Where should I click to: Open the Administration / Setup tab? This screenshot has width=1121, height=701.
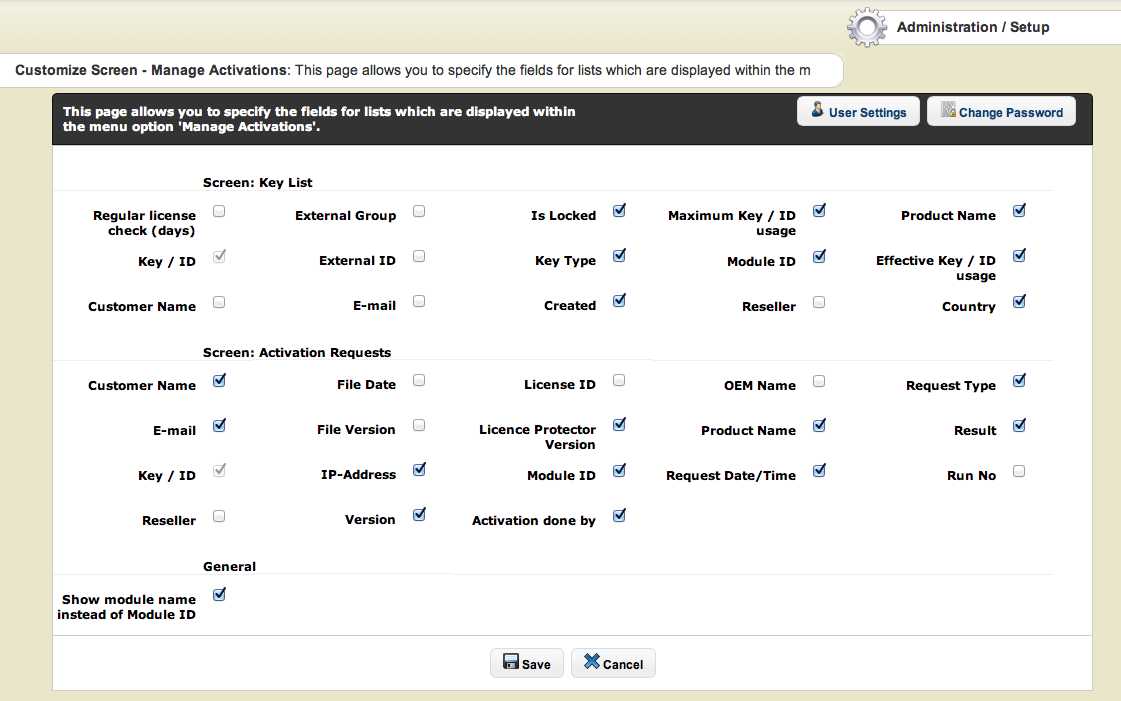click(x=972, y=28)
